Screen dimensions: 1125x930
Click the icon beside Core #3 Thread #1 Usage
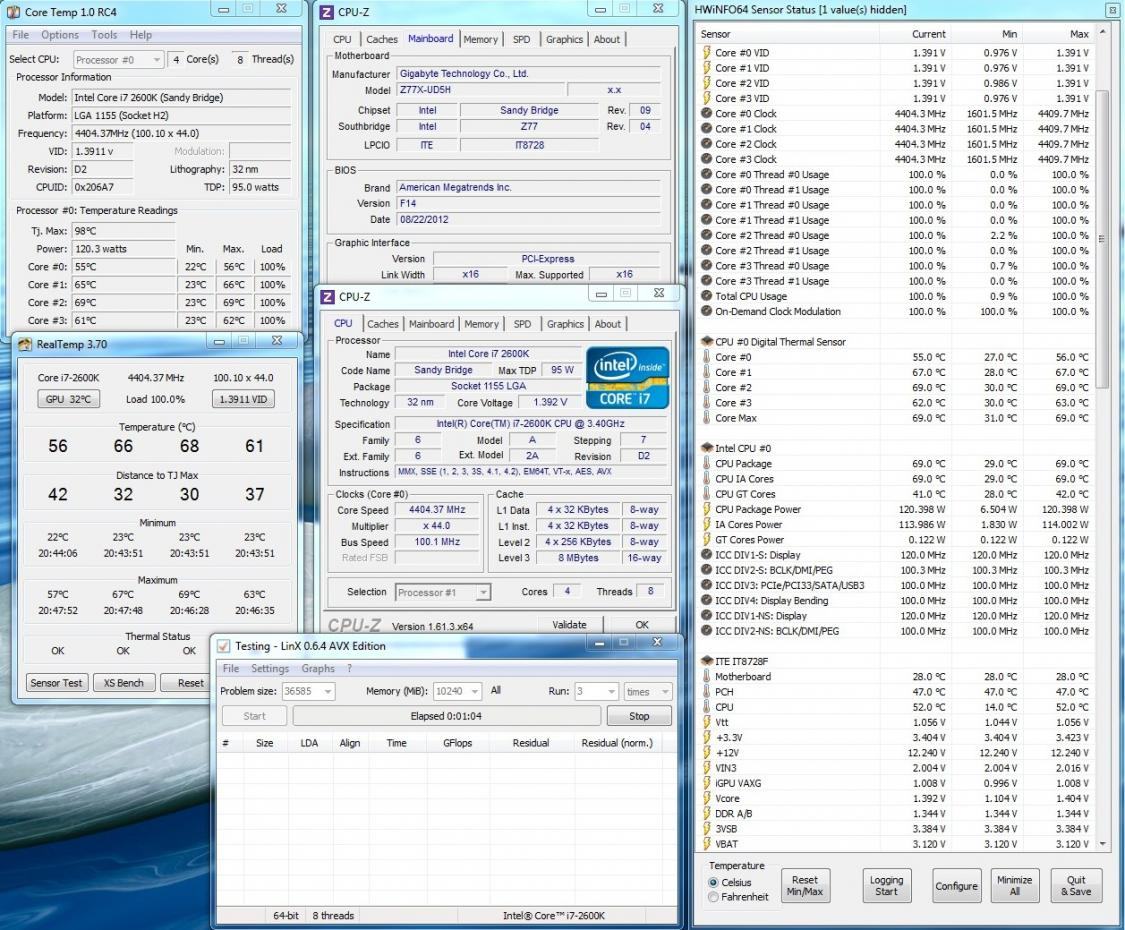pyautogui.click(x=707, y=281)
